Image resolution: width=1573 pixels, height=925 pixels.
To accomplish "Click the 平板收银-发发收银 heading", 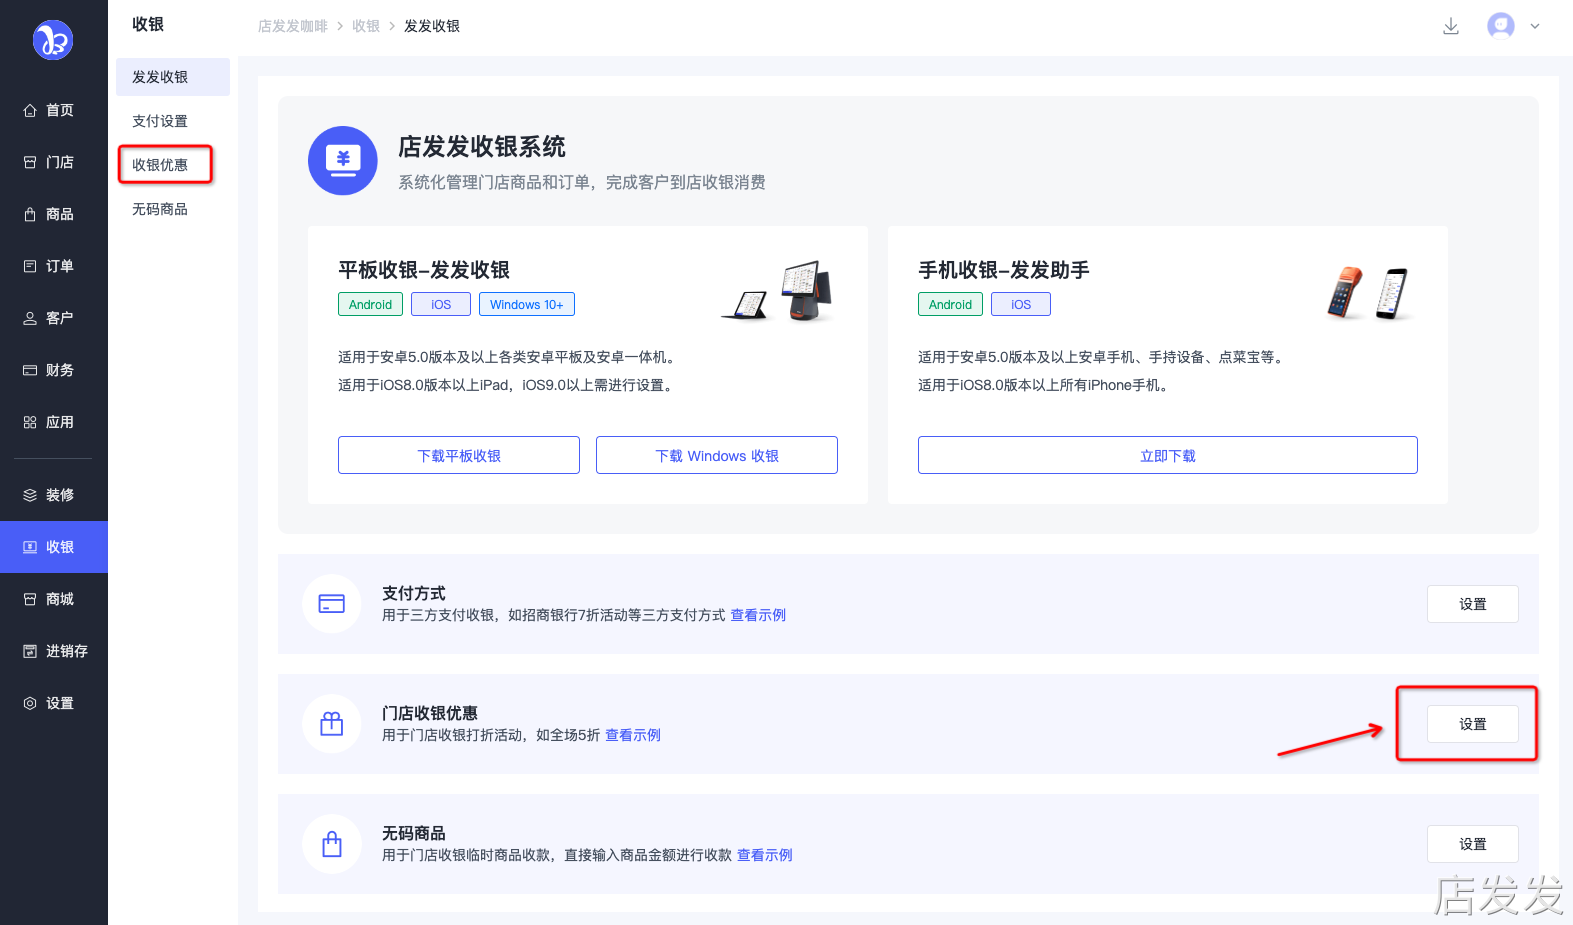I will tap(424, 270).
